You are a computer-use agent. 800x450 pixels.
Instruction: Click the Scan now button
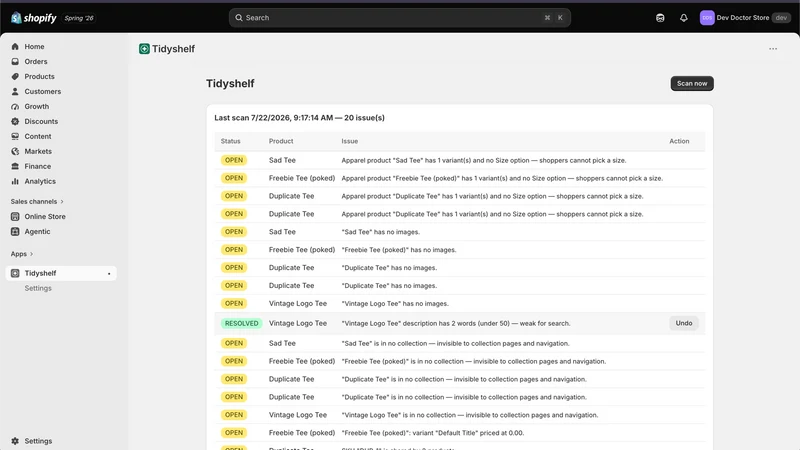point(692,83)
